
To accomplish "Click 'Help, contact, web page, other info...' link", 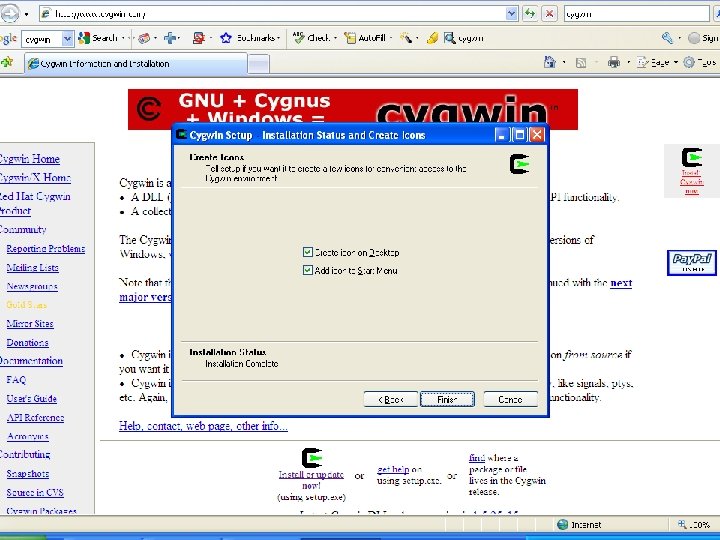I will 203,426.
